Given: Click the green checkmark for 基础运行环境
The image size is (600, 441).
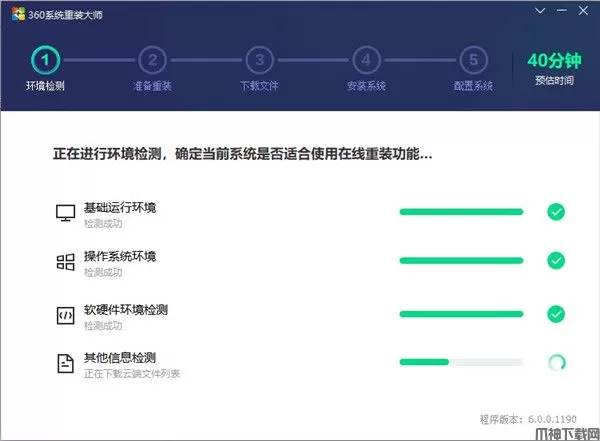Looking at the screenshot, I should (x=556, y=212).
